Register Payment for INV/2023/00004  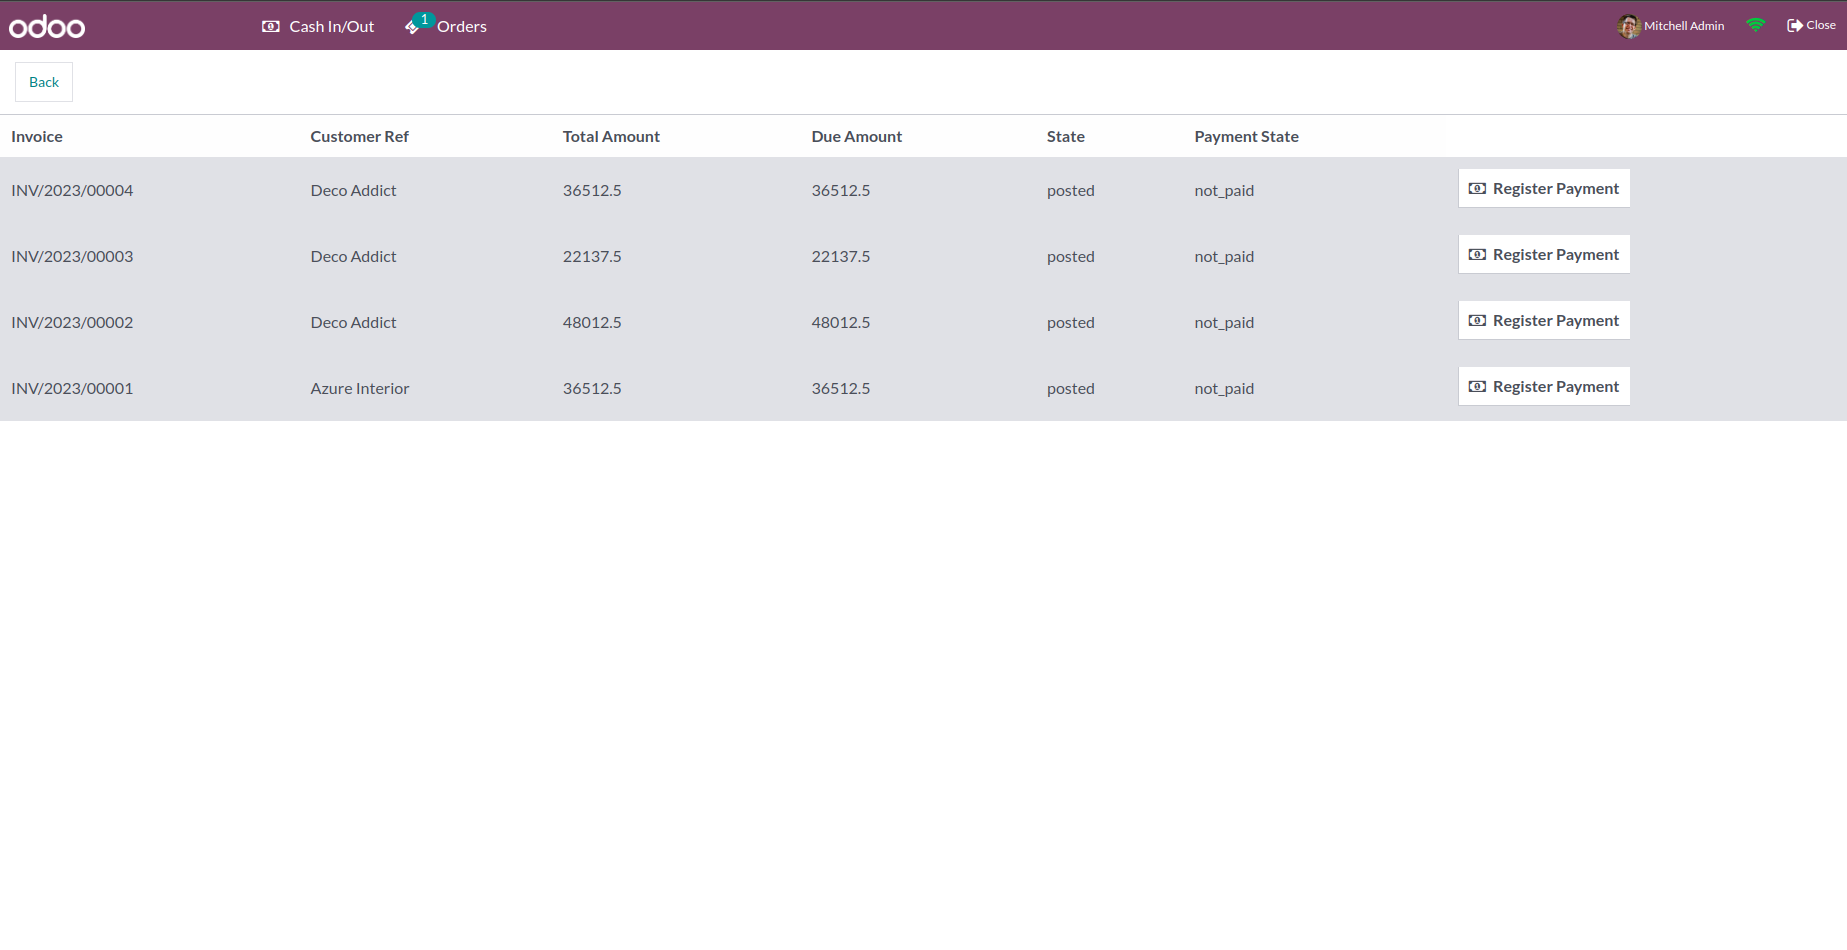[x=1544, y=188]
